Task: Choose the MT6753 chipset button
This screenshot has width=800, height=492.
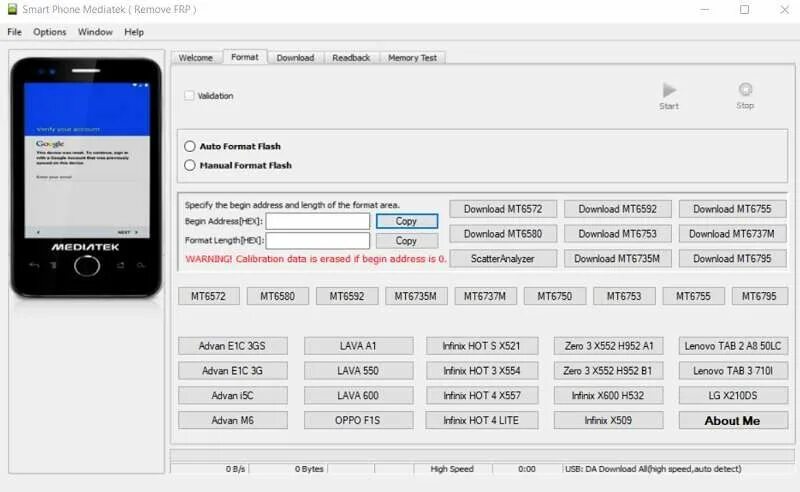Action: point(624,296)
